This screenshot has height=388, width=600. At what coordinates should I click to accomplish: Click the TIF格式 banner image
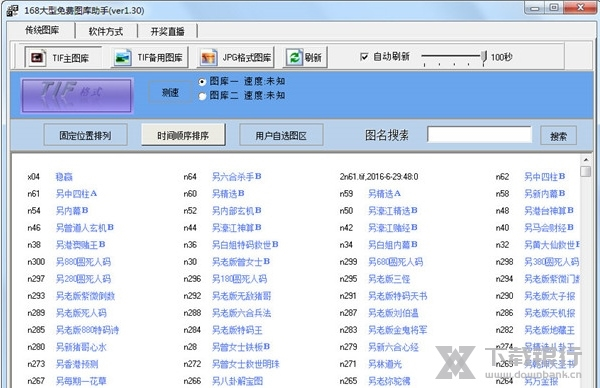pos(77,96)
